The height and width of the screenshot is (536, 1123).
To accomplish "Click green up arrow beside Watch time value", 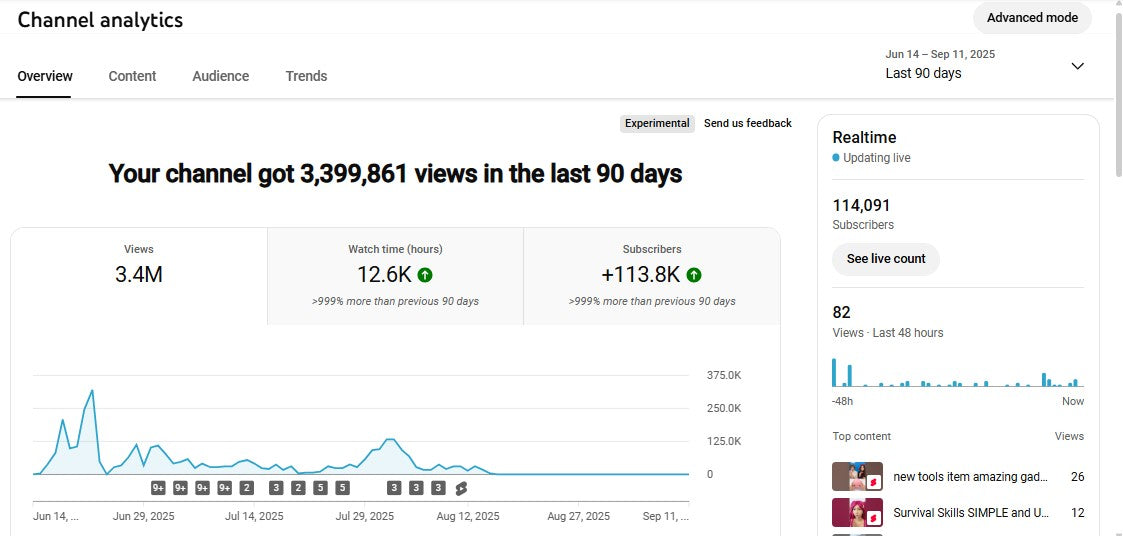I will tap(425, 275).
